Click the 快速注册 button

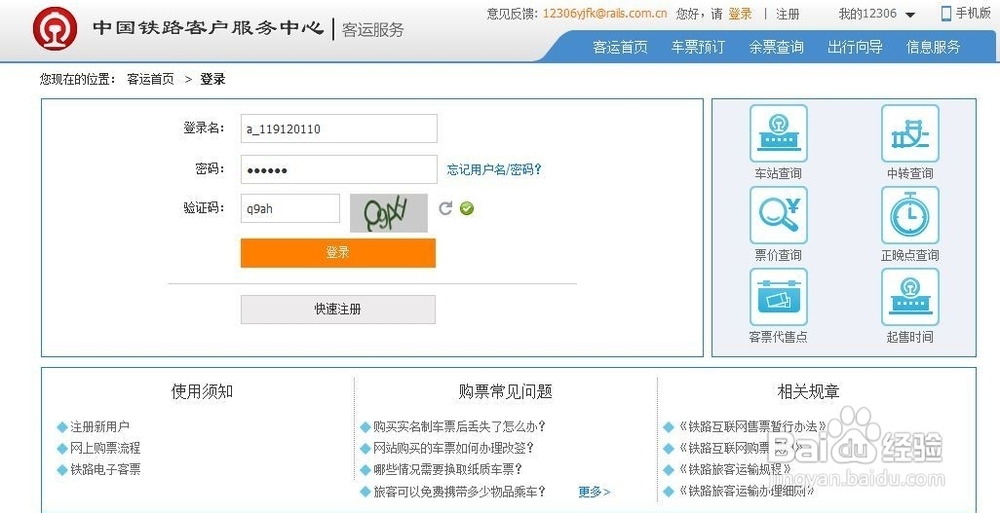338,309
